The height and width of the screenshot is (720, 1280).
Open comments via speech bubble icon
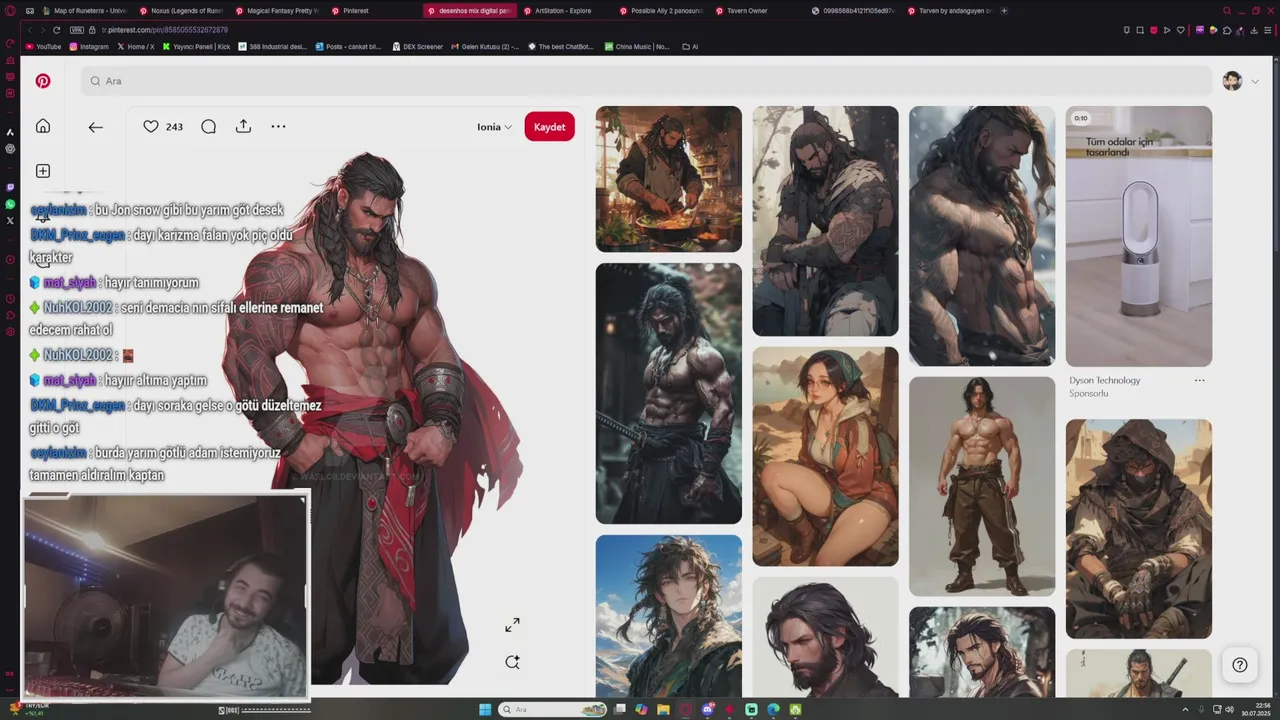[208, 127]
